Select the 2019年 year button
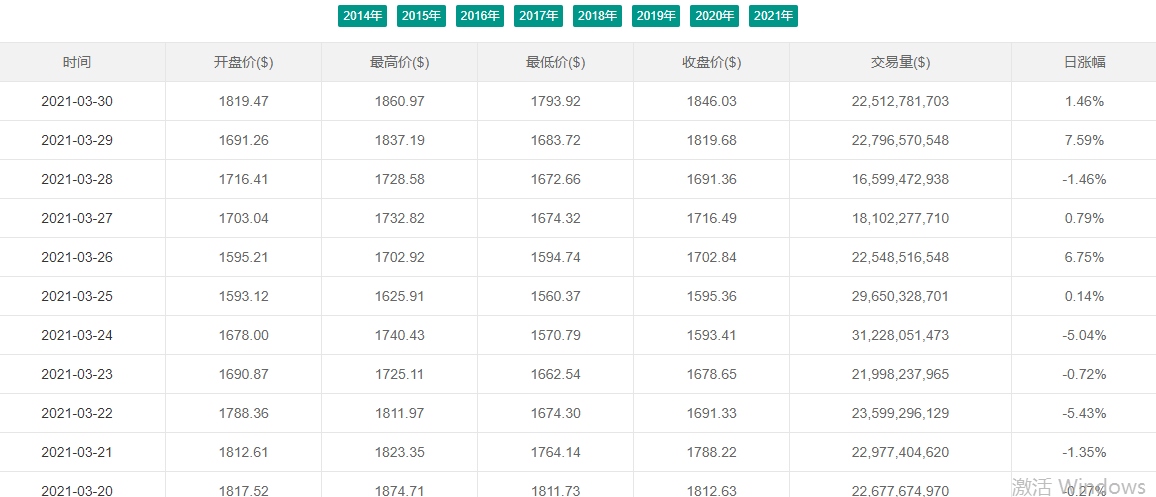The width and height of the screenshot is (1156, 497). pyautogui.click(x=656, y=15)
